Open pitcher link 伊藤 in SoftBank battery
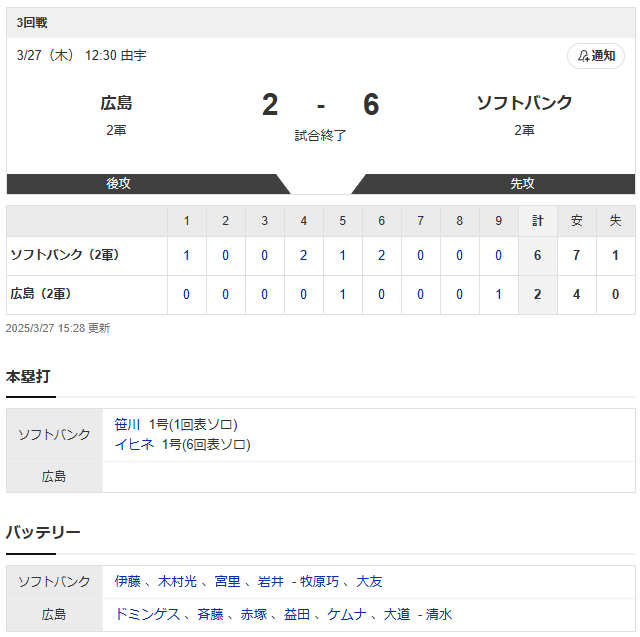The height and width of the screenshot is (637, 640). click(127, 582)
